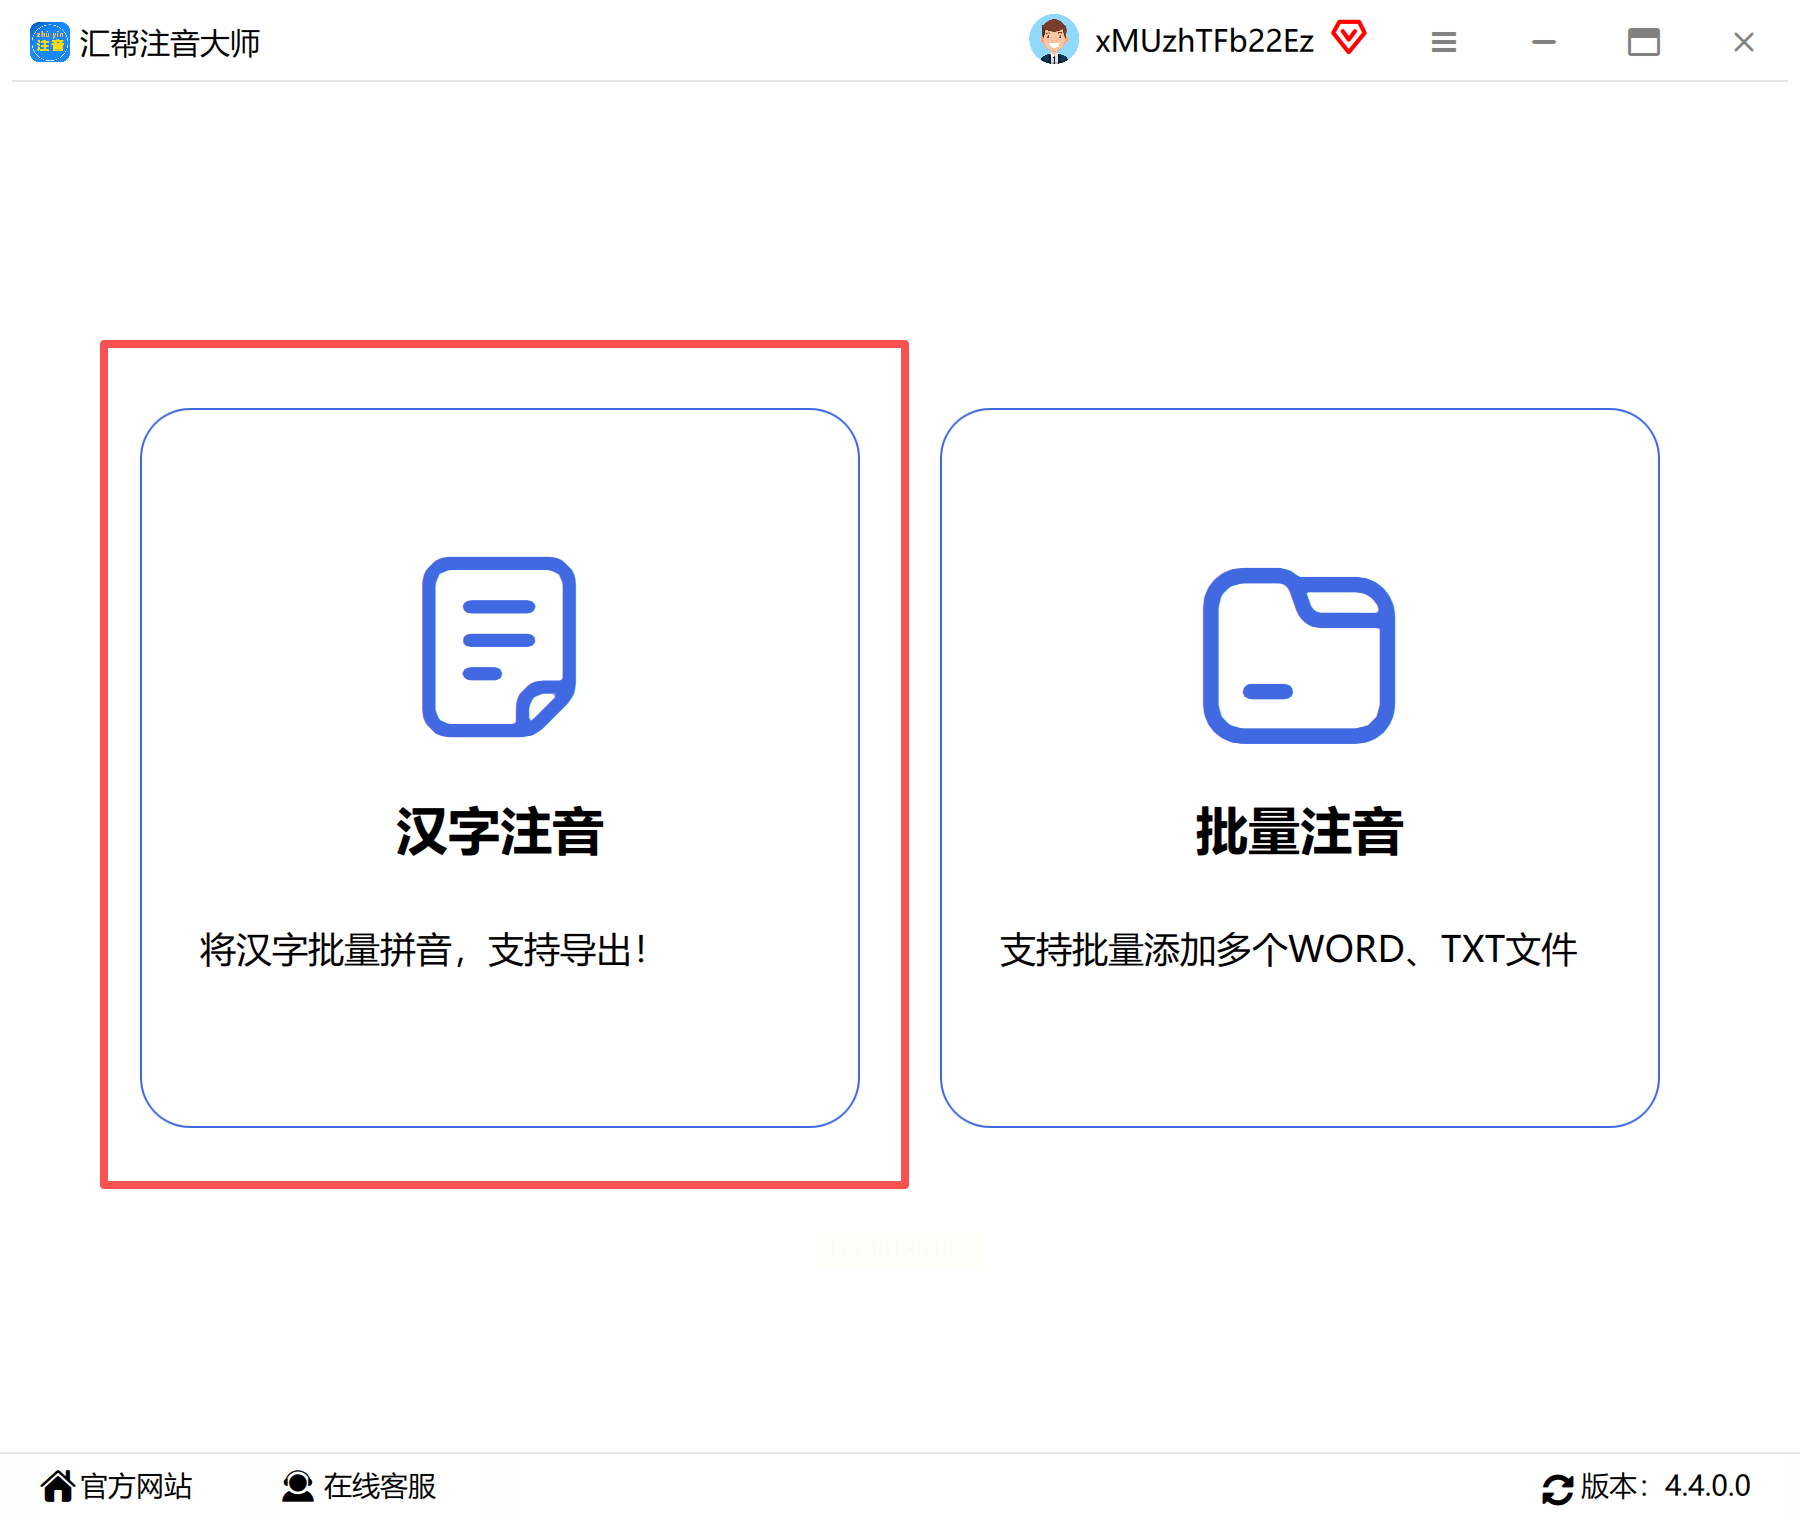Click the username xMUzhTFb22Ez
Screen dimensions: 1800x1520
1204,41
